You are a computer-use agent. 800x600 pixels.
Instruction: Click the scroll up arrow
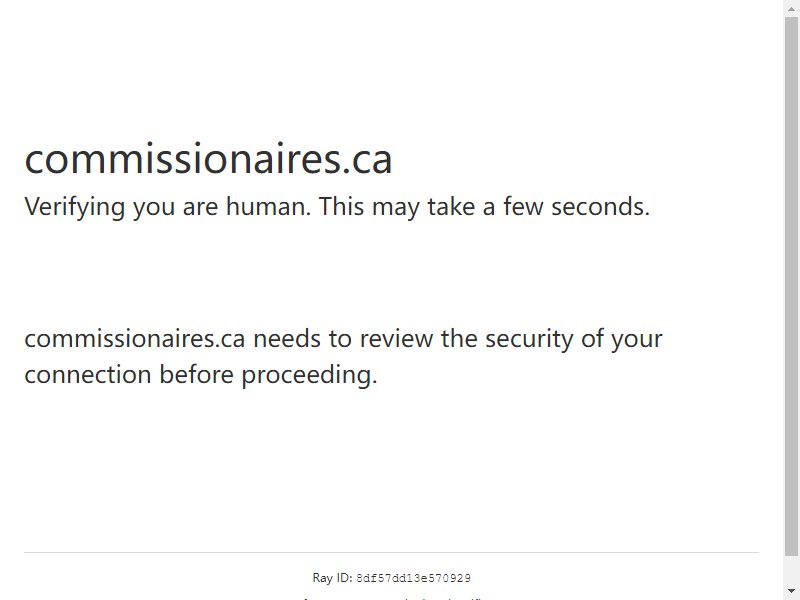tap(791, 7)
